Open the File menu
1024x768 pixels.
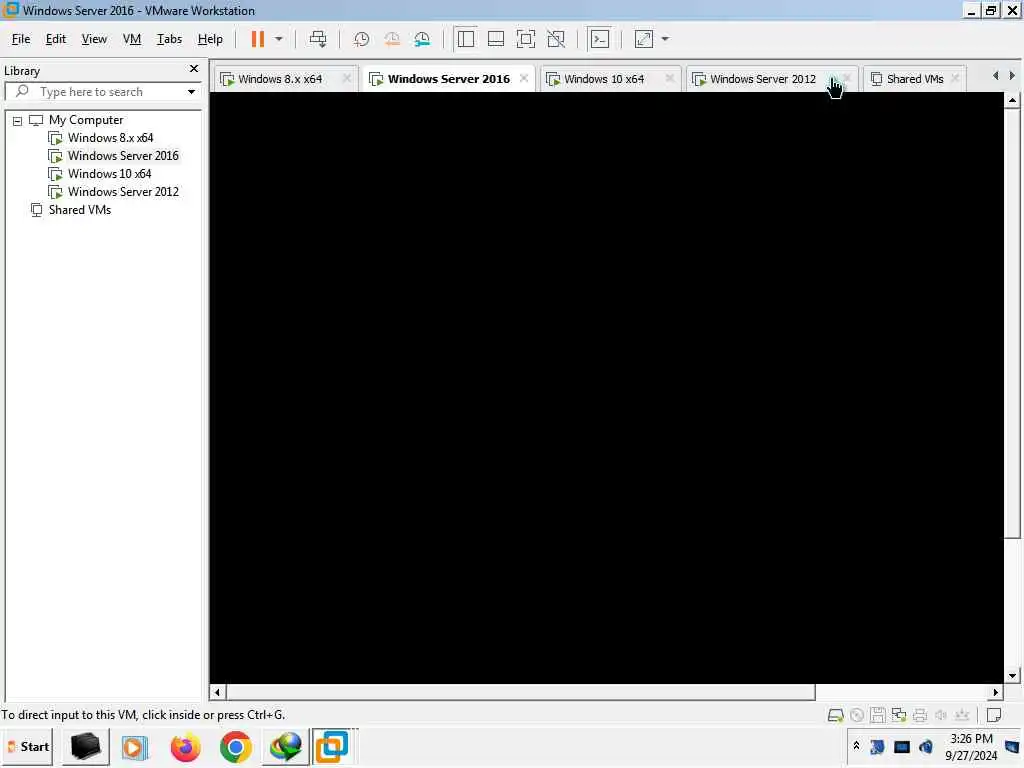click(21, 39)
